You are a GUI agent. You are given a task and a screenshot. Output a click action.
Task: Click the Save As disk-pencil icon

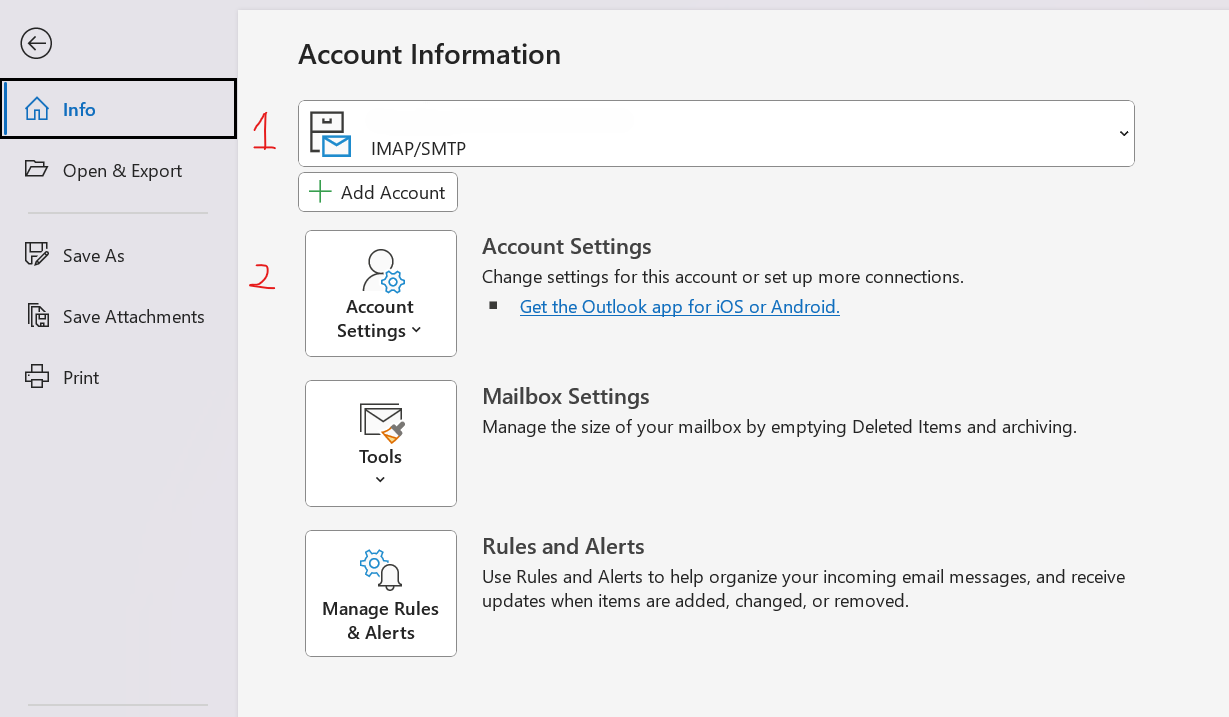click(x=37, y=254)
